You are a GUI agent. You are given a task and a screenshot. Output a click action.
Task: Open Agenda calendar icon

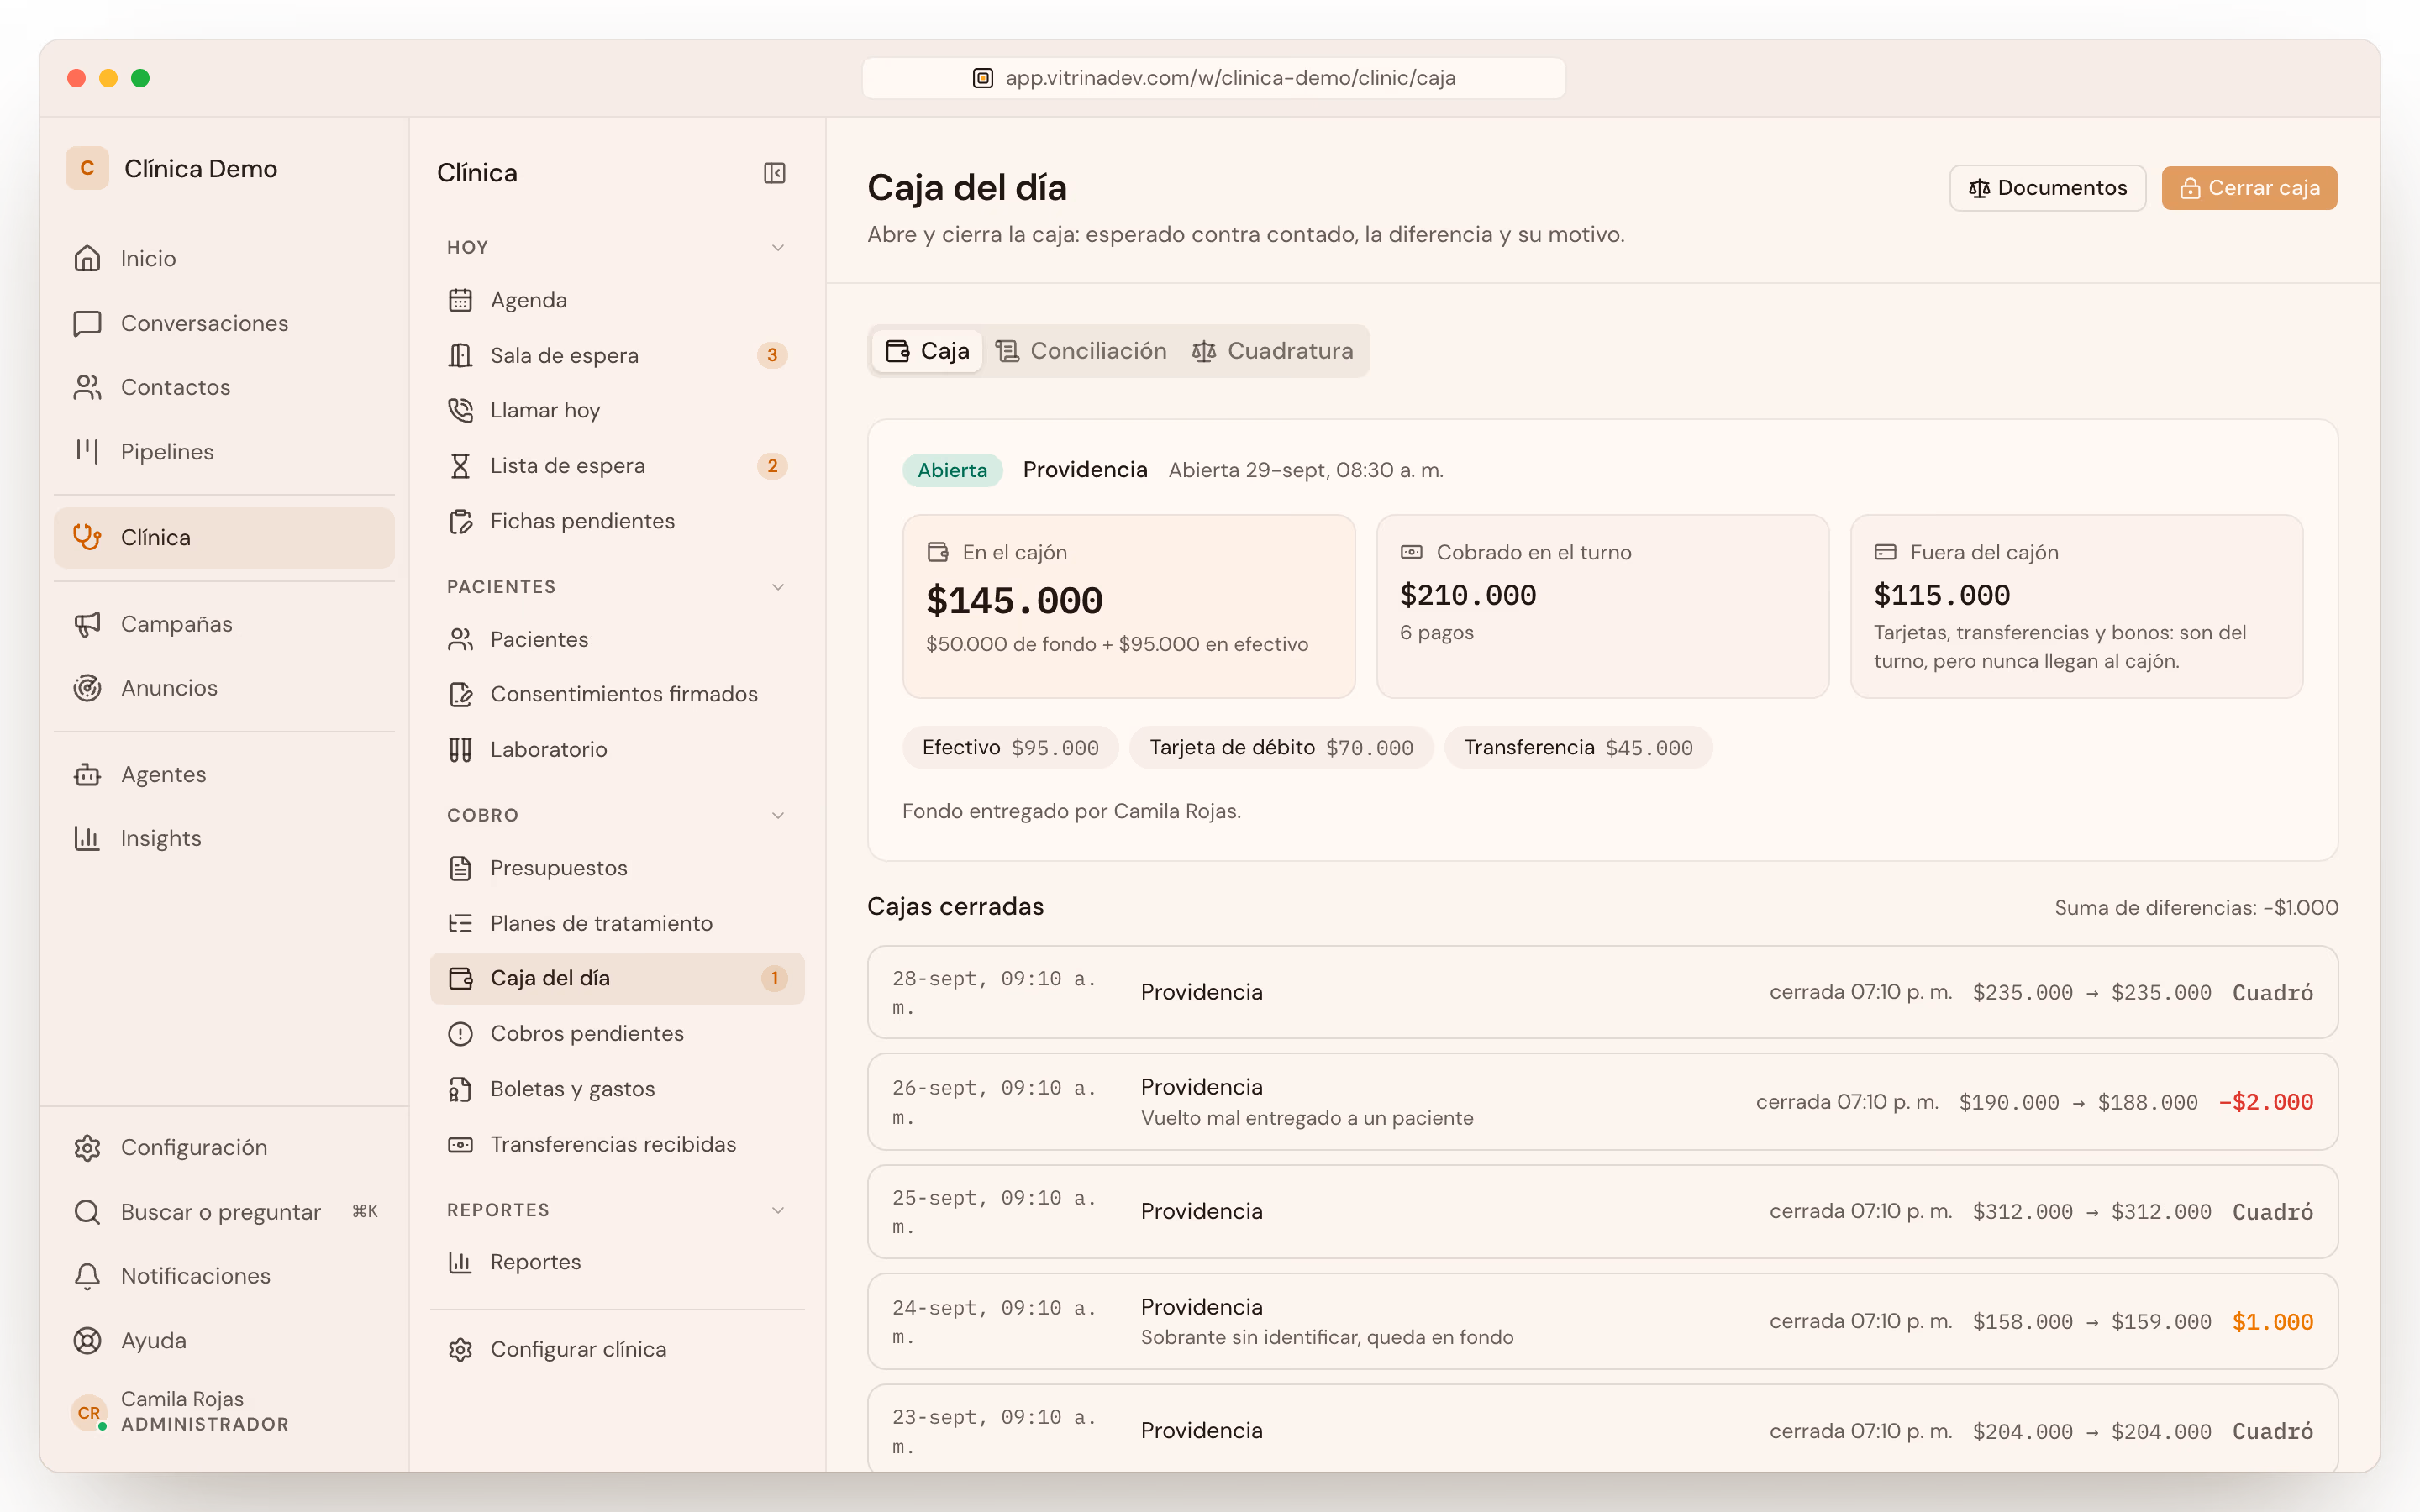pos(460,300)
